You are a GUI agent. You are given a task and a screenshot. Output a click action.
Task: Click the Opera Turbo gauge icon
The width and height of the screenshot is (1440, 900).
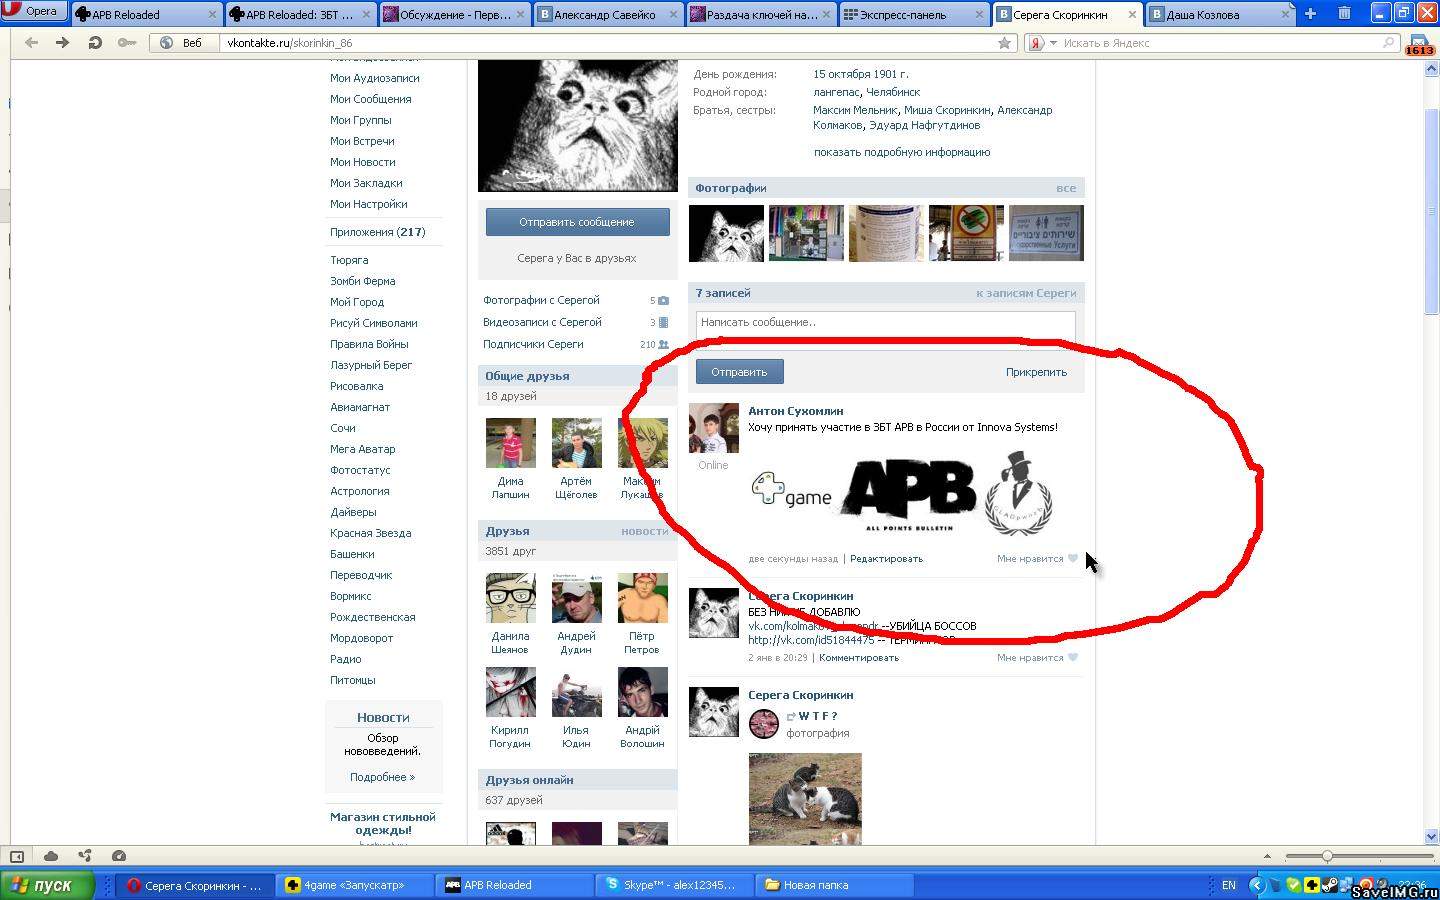tap(119, 856)
